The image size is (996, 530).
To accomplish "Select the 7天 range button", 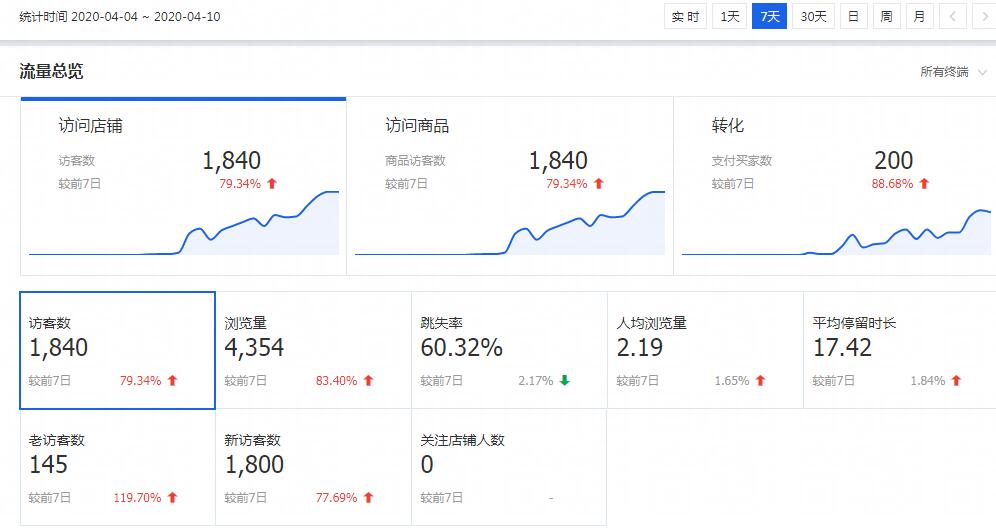I will click(x=769, y=17).
